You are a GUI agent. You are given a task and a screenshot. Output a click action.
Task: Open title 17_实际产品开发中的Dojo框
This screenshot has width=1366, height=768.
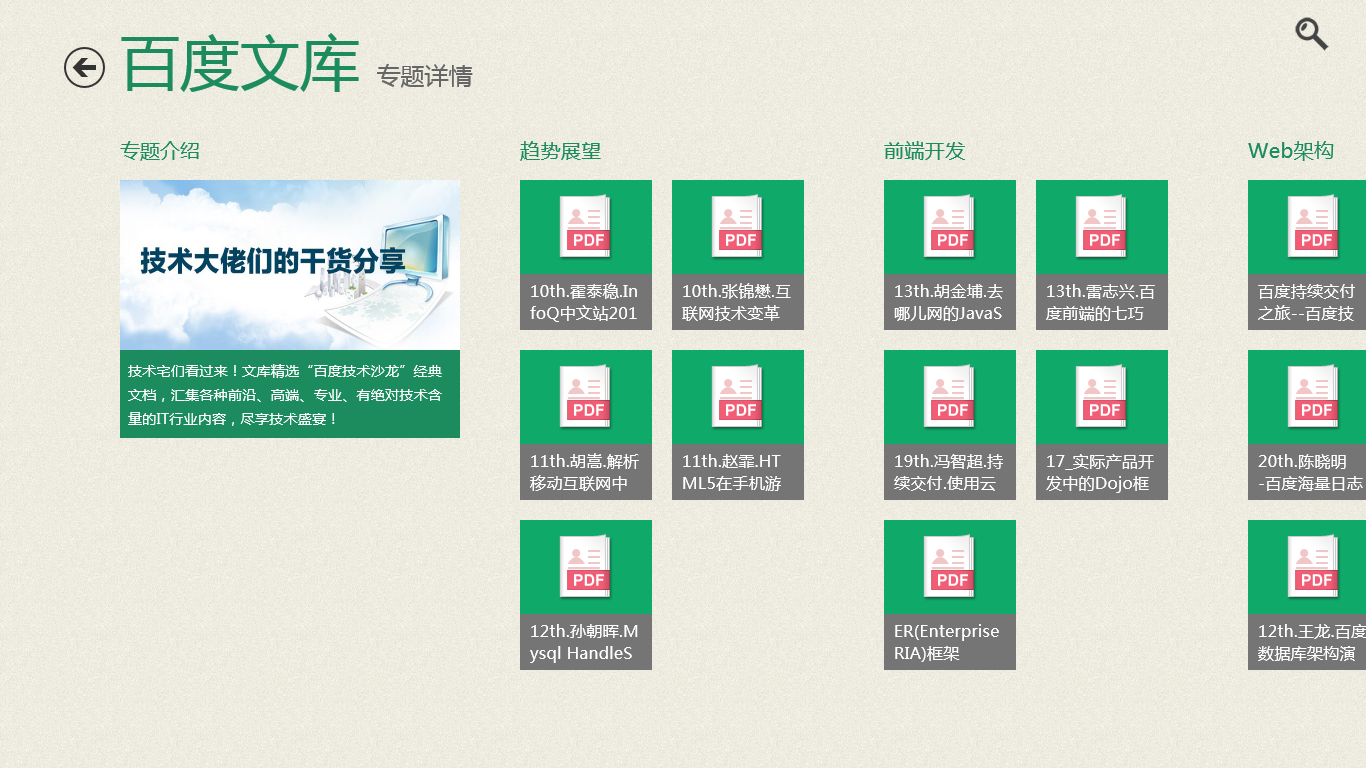1102,472
